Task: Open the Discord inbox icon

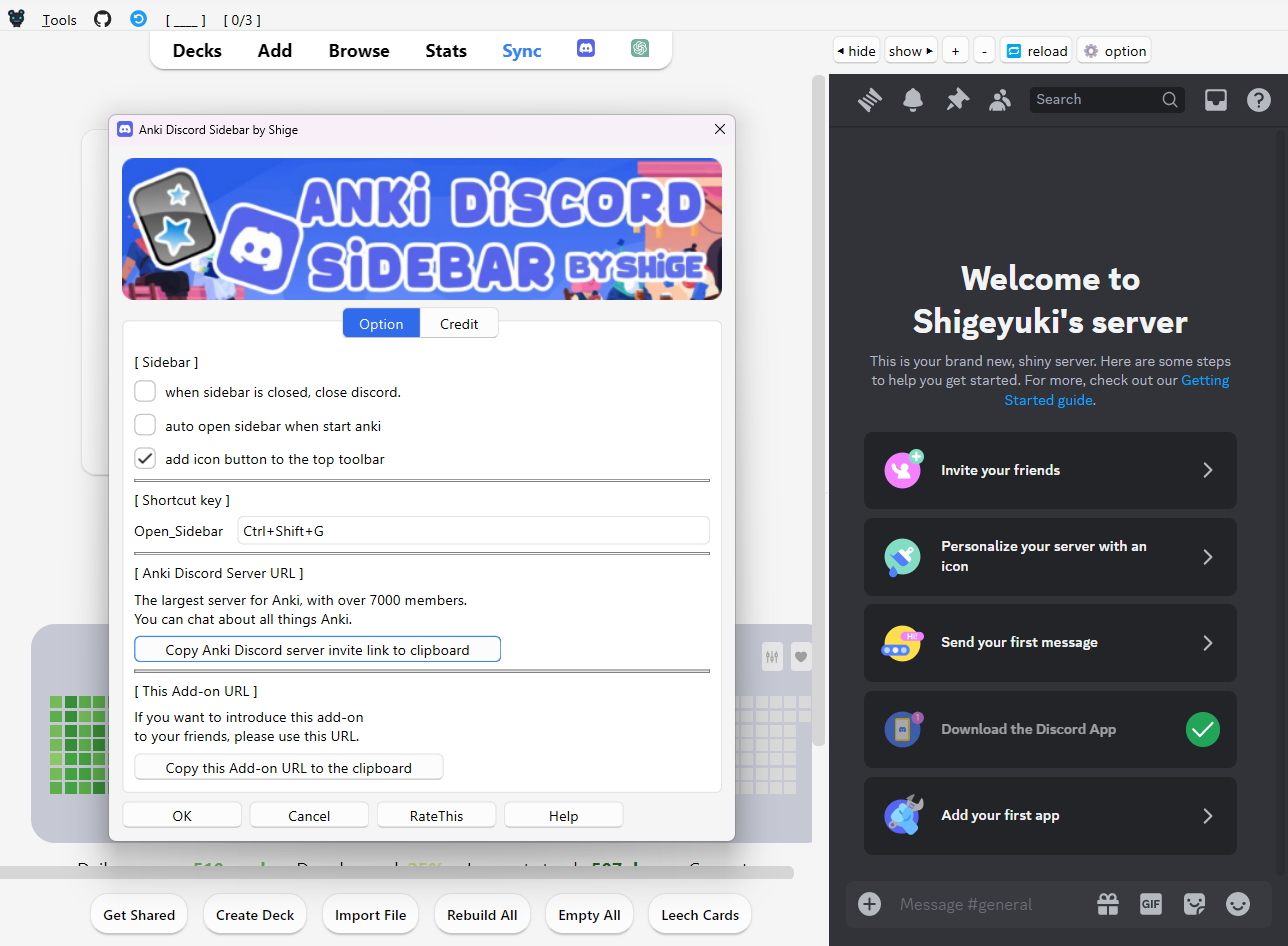Action: tap(1215, 99)
